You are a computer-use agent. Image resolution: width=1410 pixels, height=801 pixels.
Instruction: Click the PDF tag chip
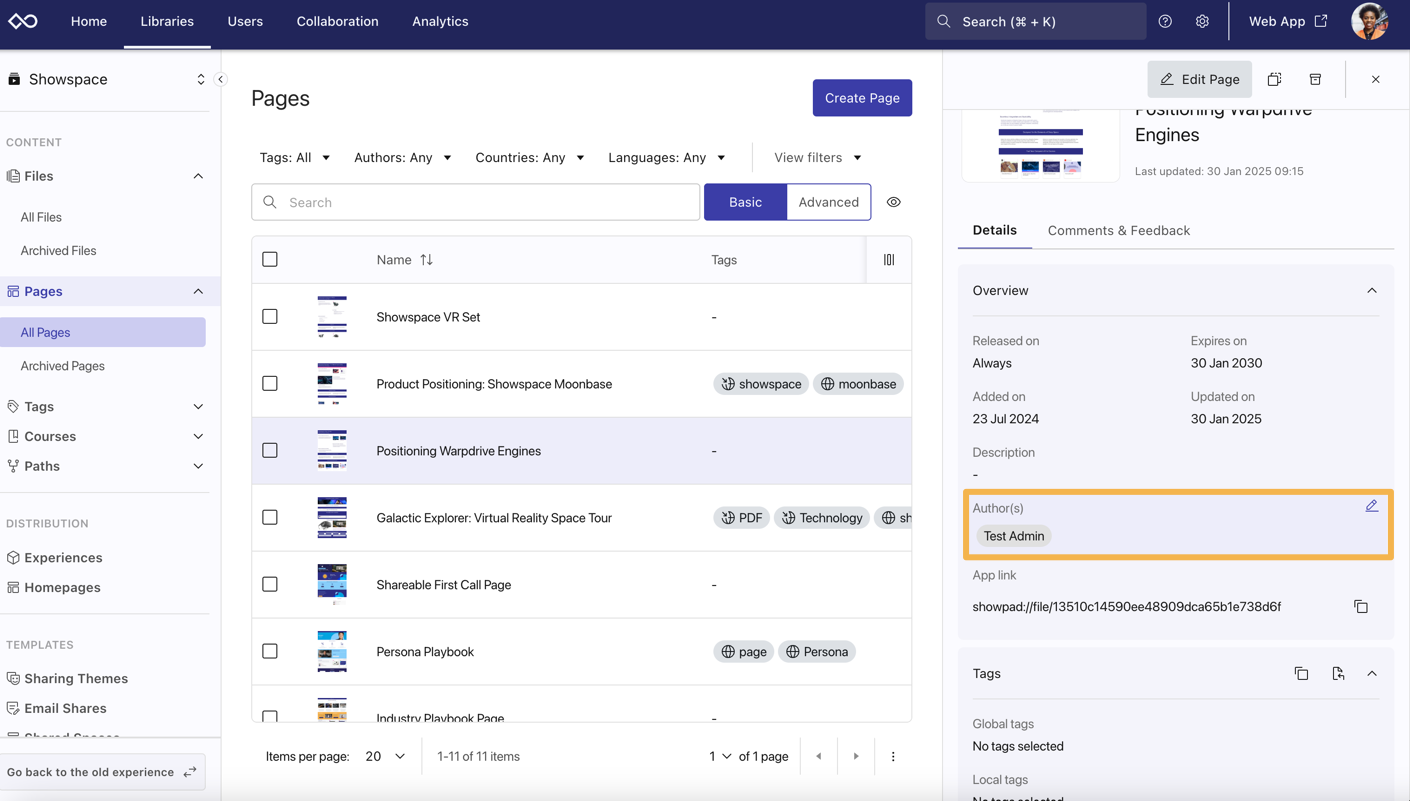click(741, 518)
